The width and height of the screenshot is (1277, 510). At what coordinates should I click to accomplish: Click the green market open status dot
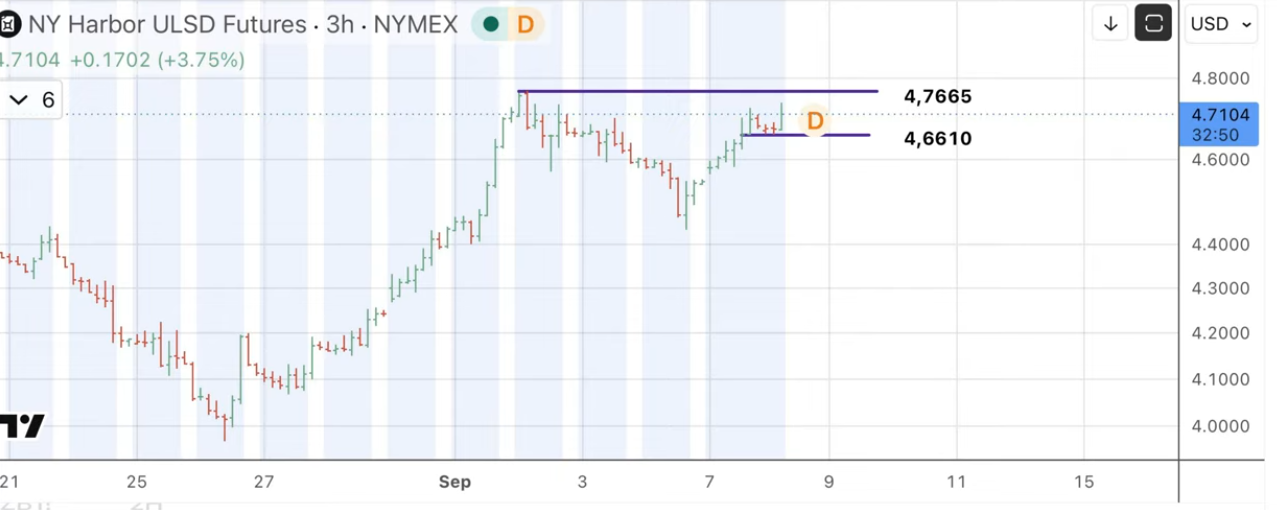[x=490, y=24]
